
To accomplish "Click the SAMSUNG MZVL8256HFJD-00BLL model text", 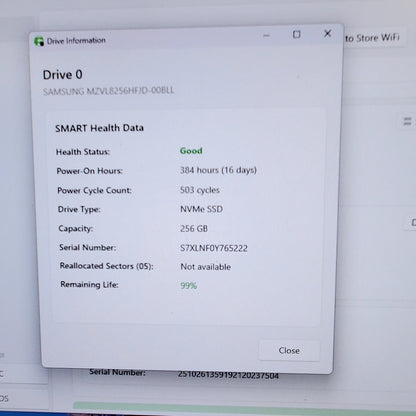I will click(x=109, y=91).
